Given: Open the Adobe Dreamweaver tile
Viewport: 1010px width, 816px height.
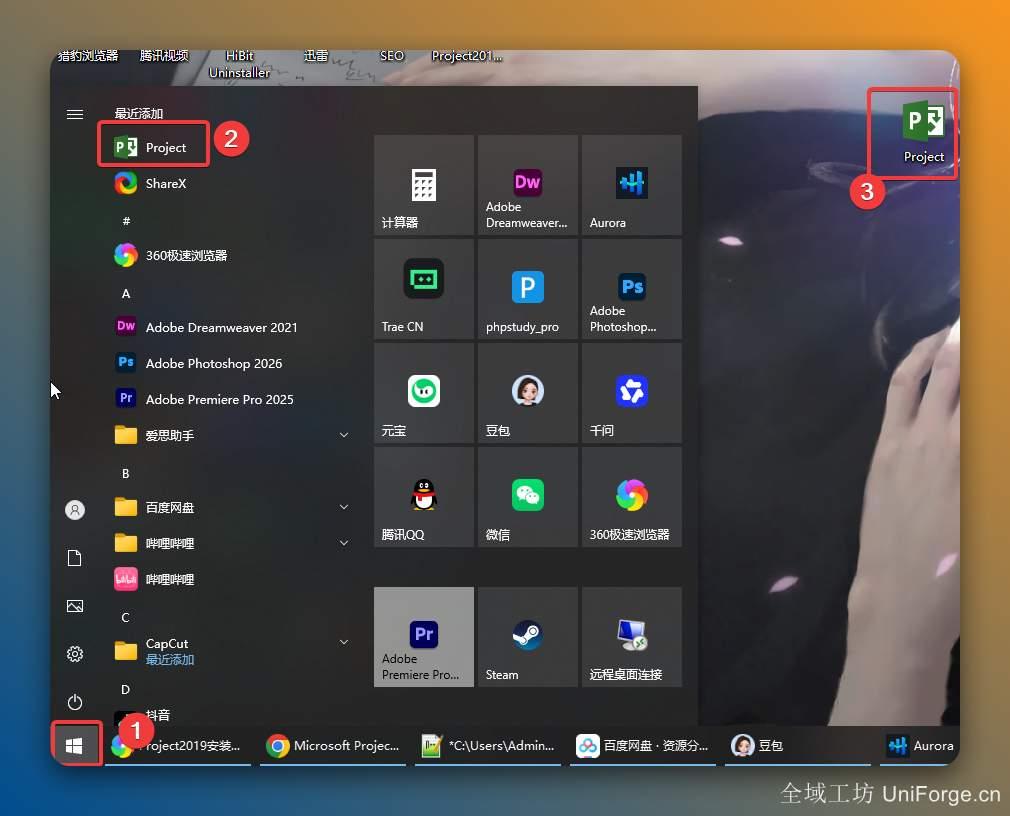Looking at the screenshot, I should point(528,185).
